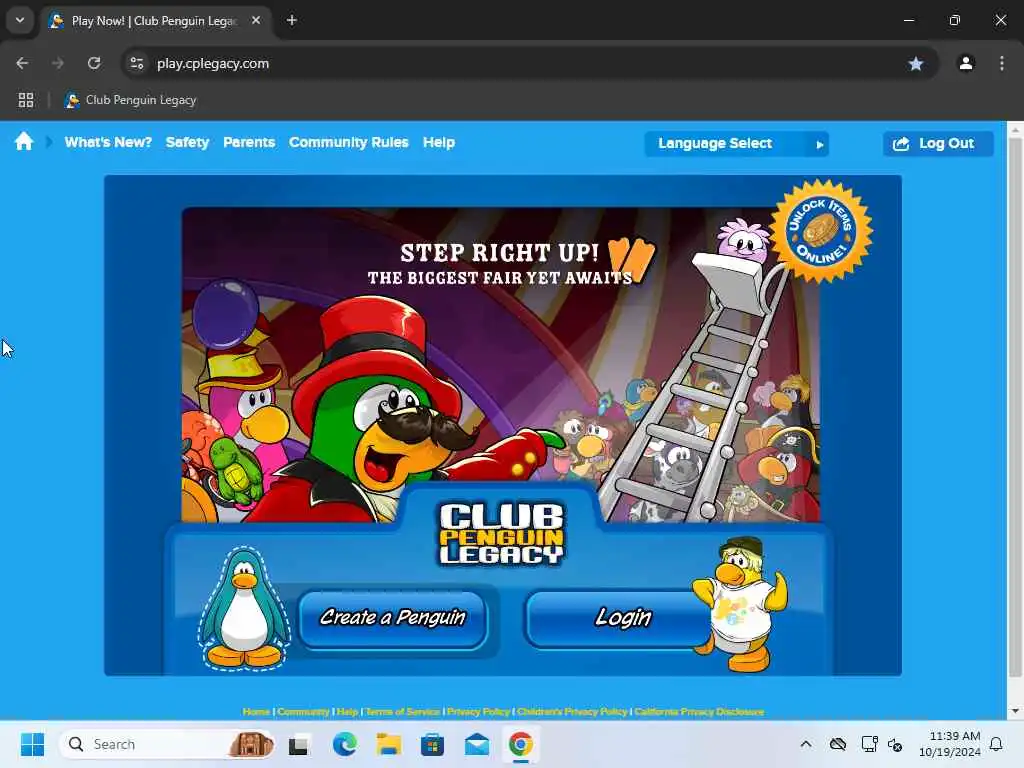Click the Fair banner image
This screenshot has height=768, width=1024.
501,364
